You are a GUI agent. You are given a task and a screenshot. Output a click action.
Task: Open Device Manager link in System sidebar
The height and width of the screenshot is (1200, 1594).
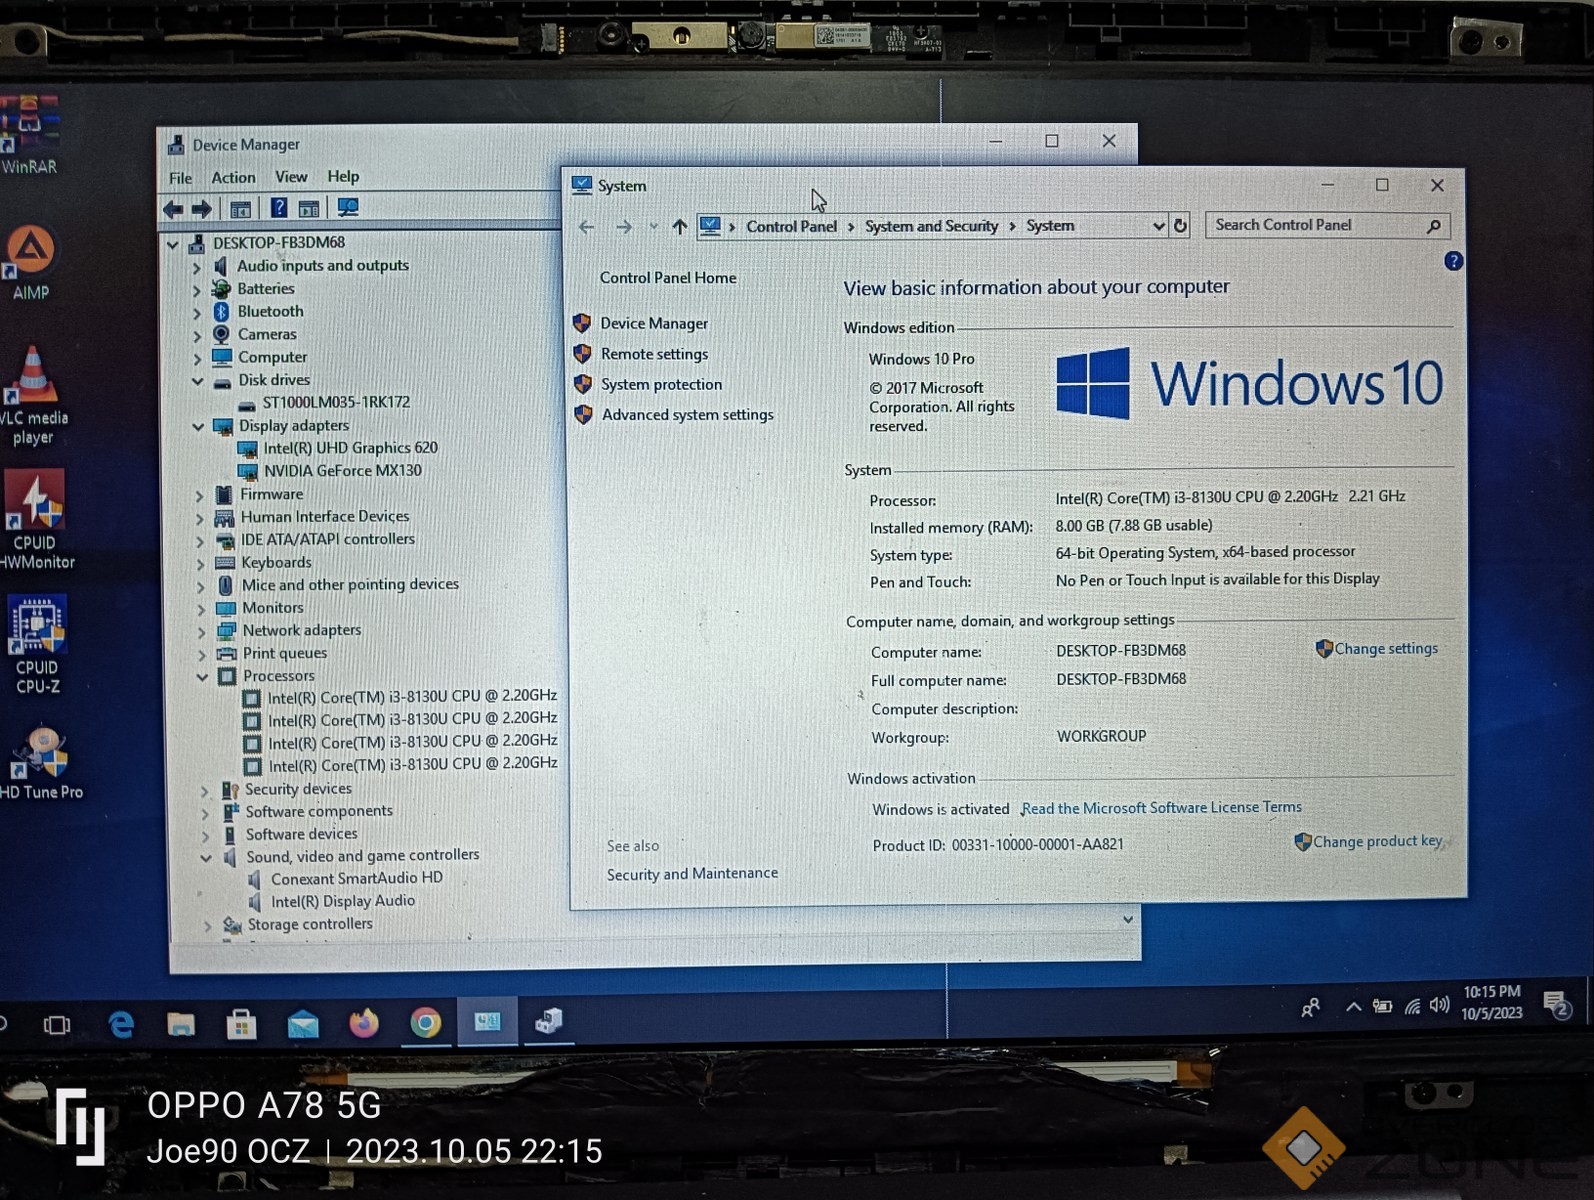point(654,324)
